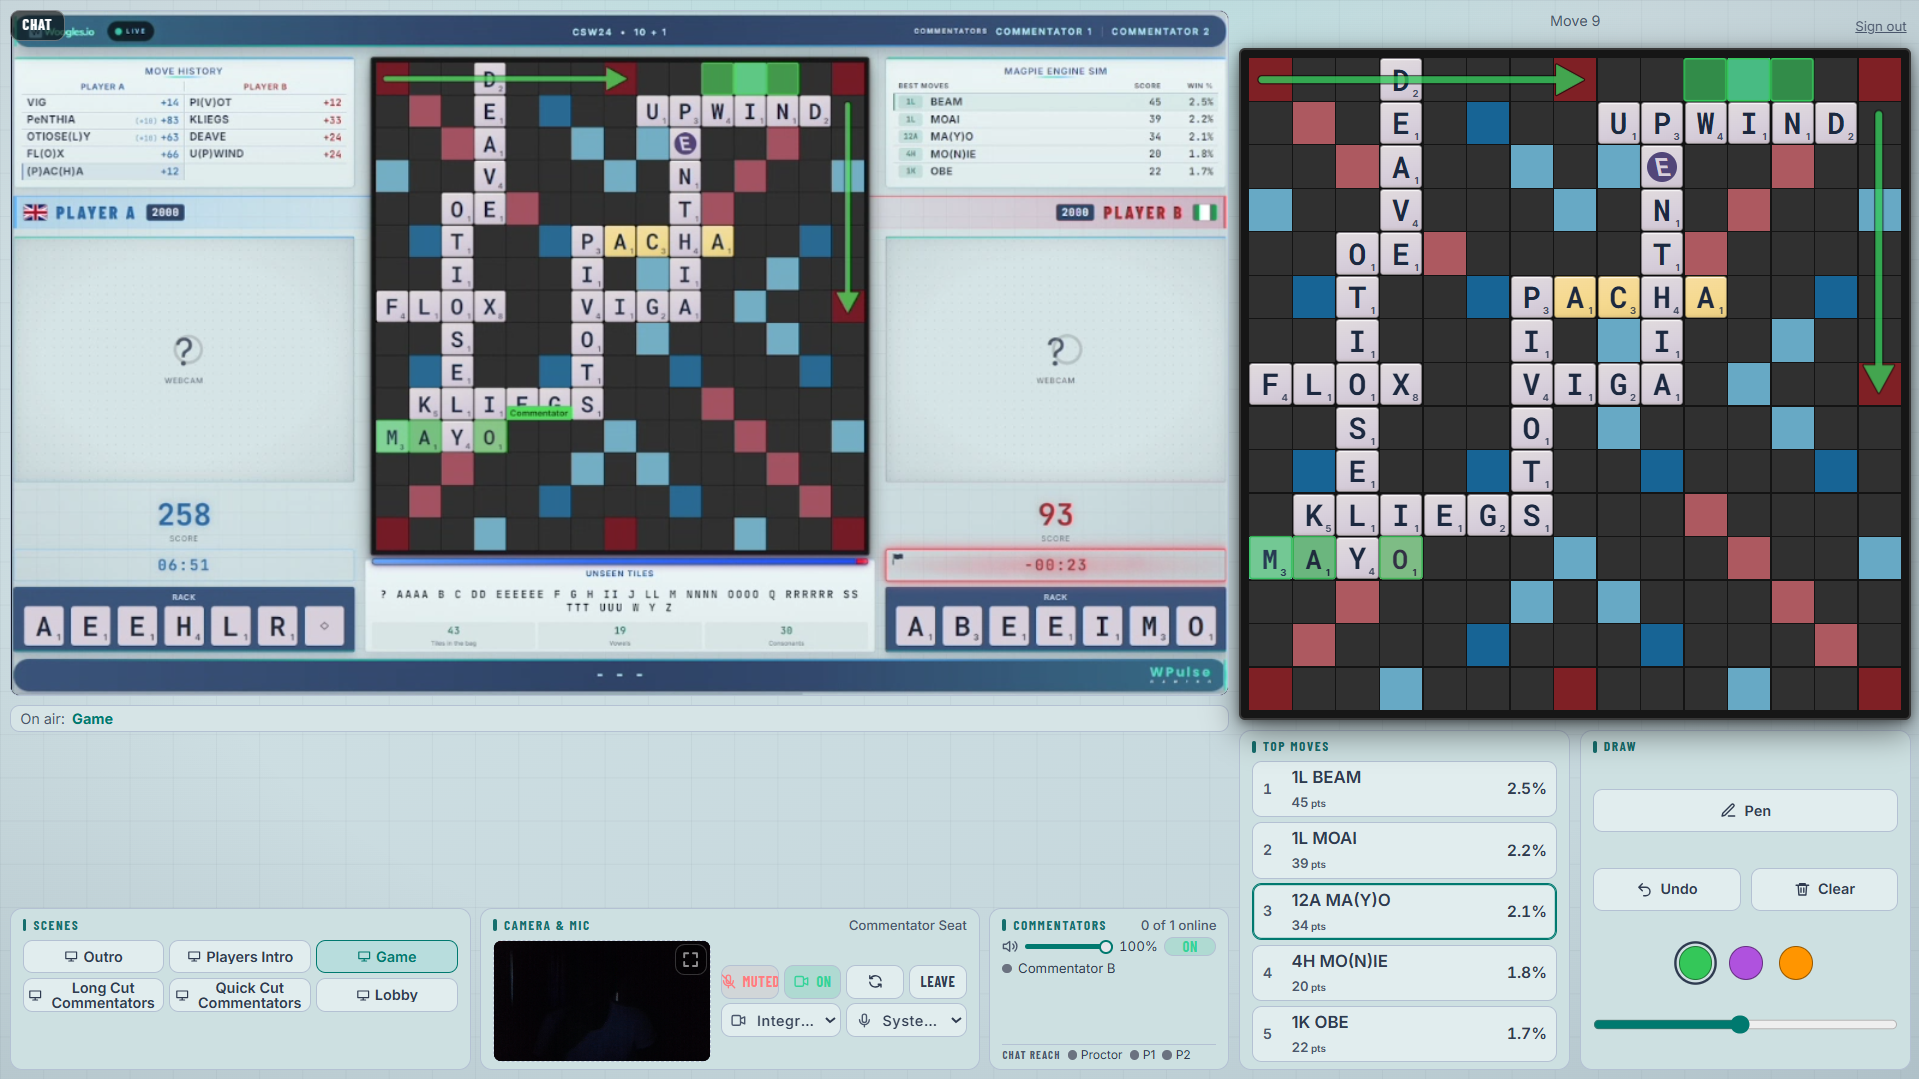Refresh the camera and mic devices
The height and width of the screenshot is (1079, 1919).
click(875, 982)
